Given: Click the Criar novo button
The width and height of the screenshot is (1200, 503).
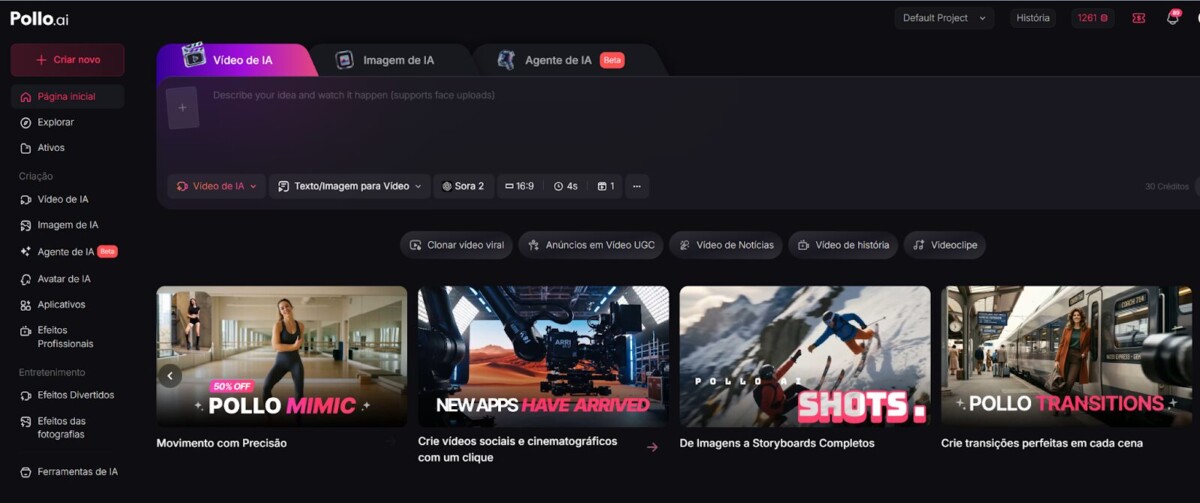Looking at the screenshot, I should [x=68, y=60].
